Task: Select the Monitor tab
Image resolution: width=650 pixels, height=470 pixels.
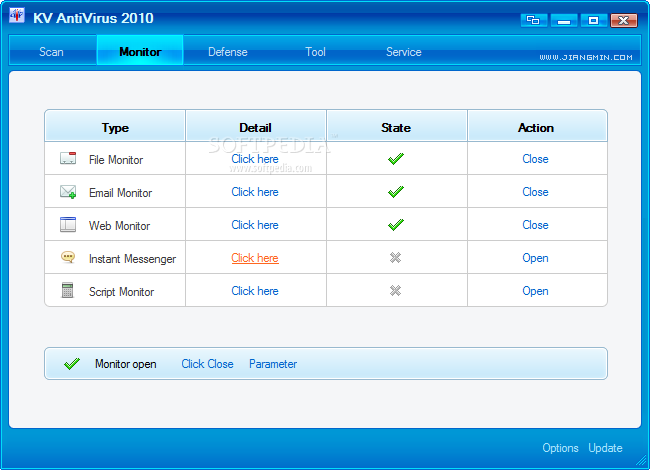Action: click(140, 50)
